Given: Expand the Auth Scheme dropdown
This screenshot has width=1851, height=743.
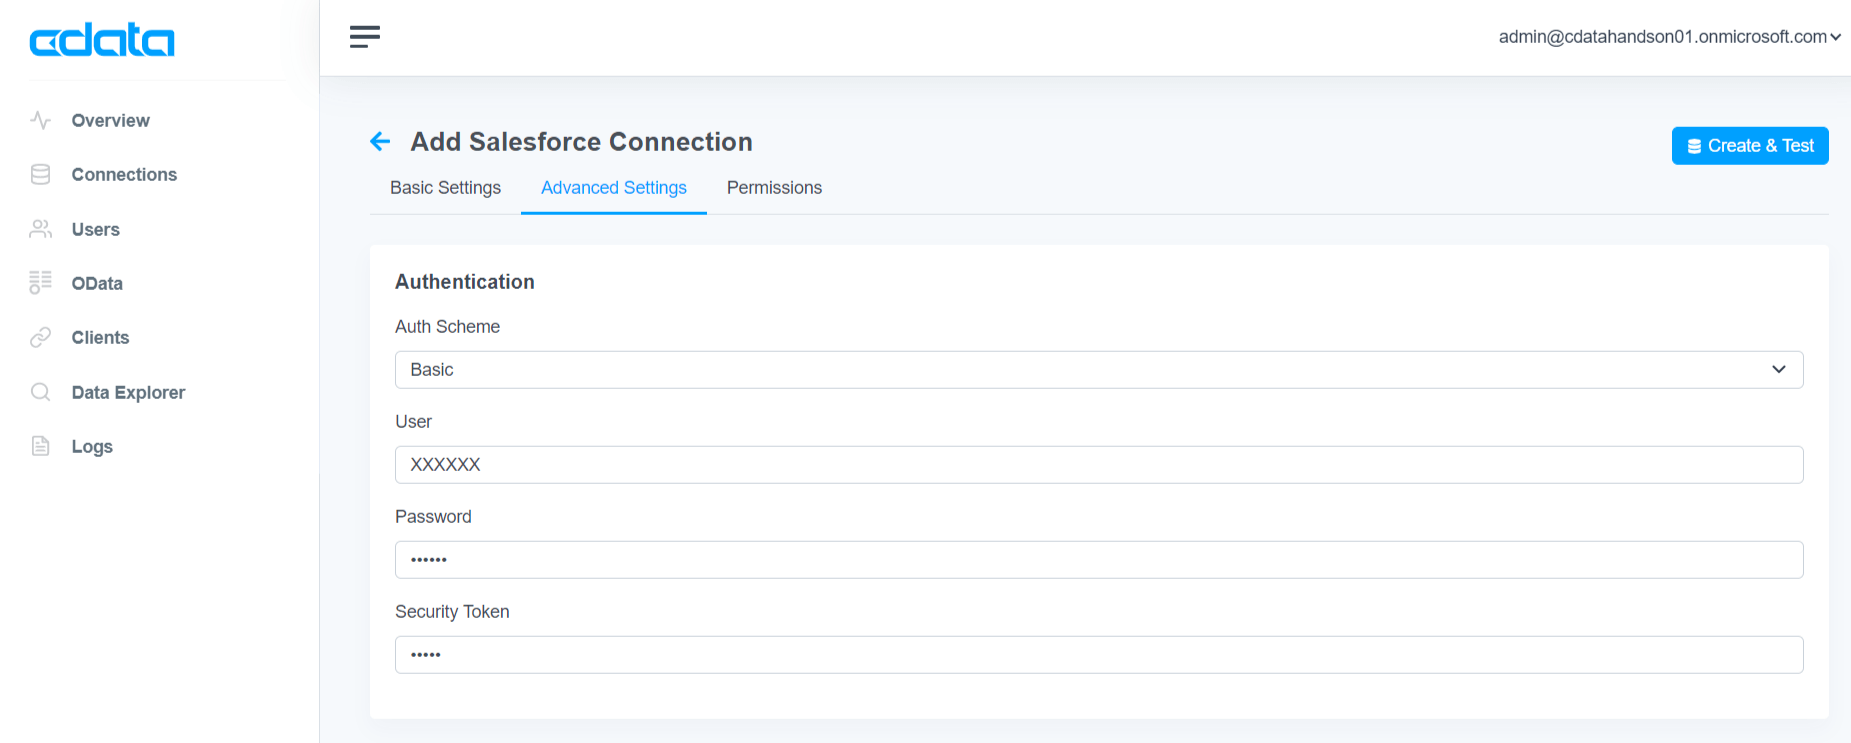Looking at the screenshot, I should coord(1098,370).
